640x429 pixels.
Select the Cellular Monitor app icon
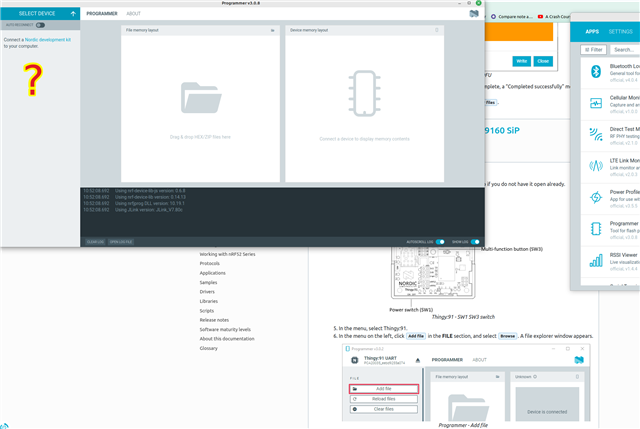(596, 103)
